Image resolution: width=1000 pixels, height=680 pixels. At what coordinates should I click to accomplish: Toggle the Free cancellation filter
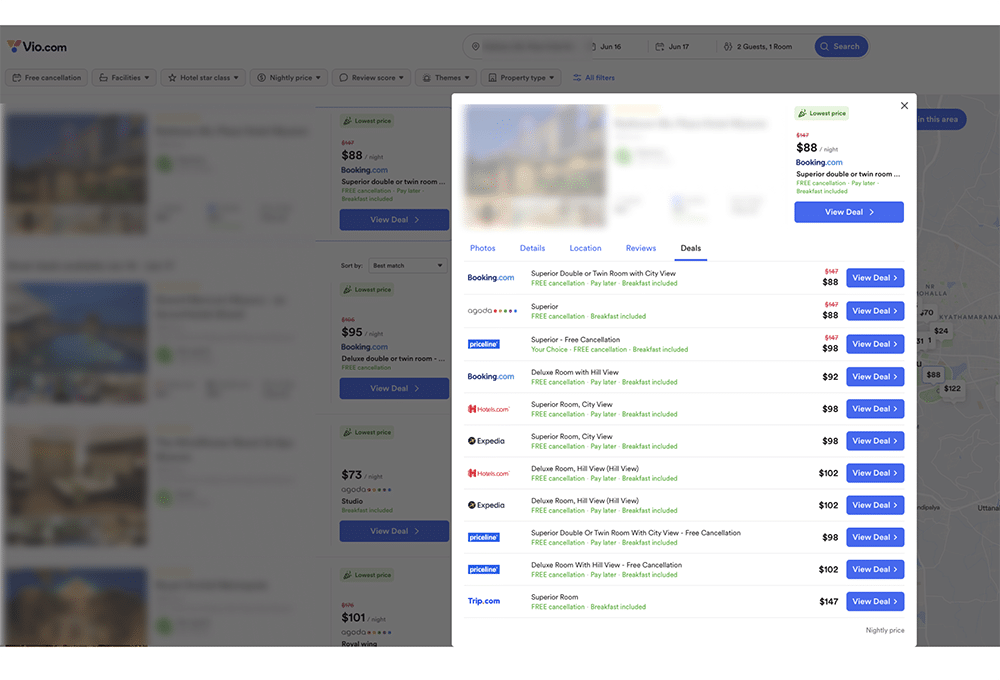pos(47,78)
